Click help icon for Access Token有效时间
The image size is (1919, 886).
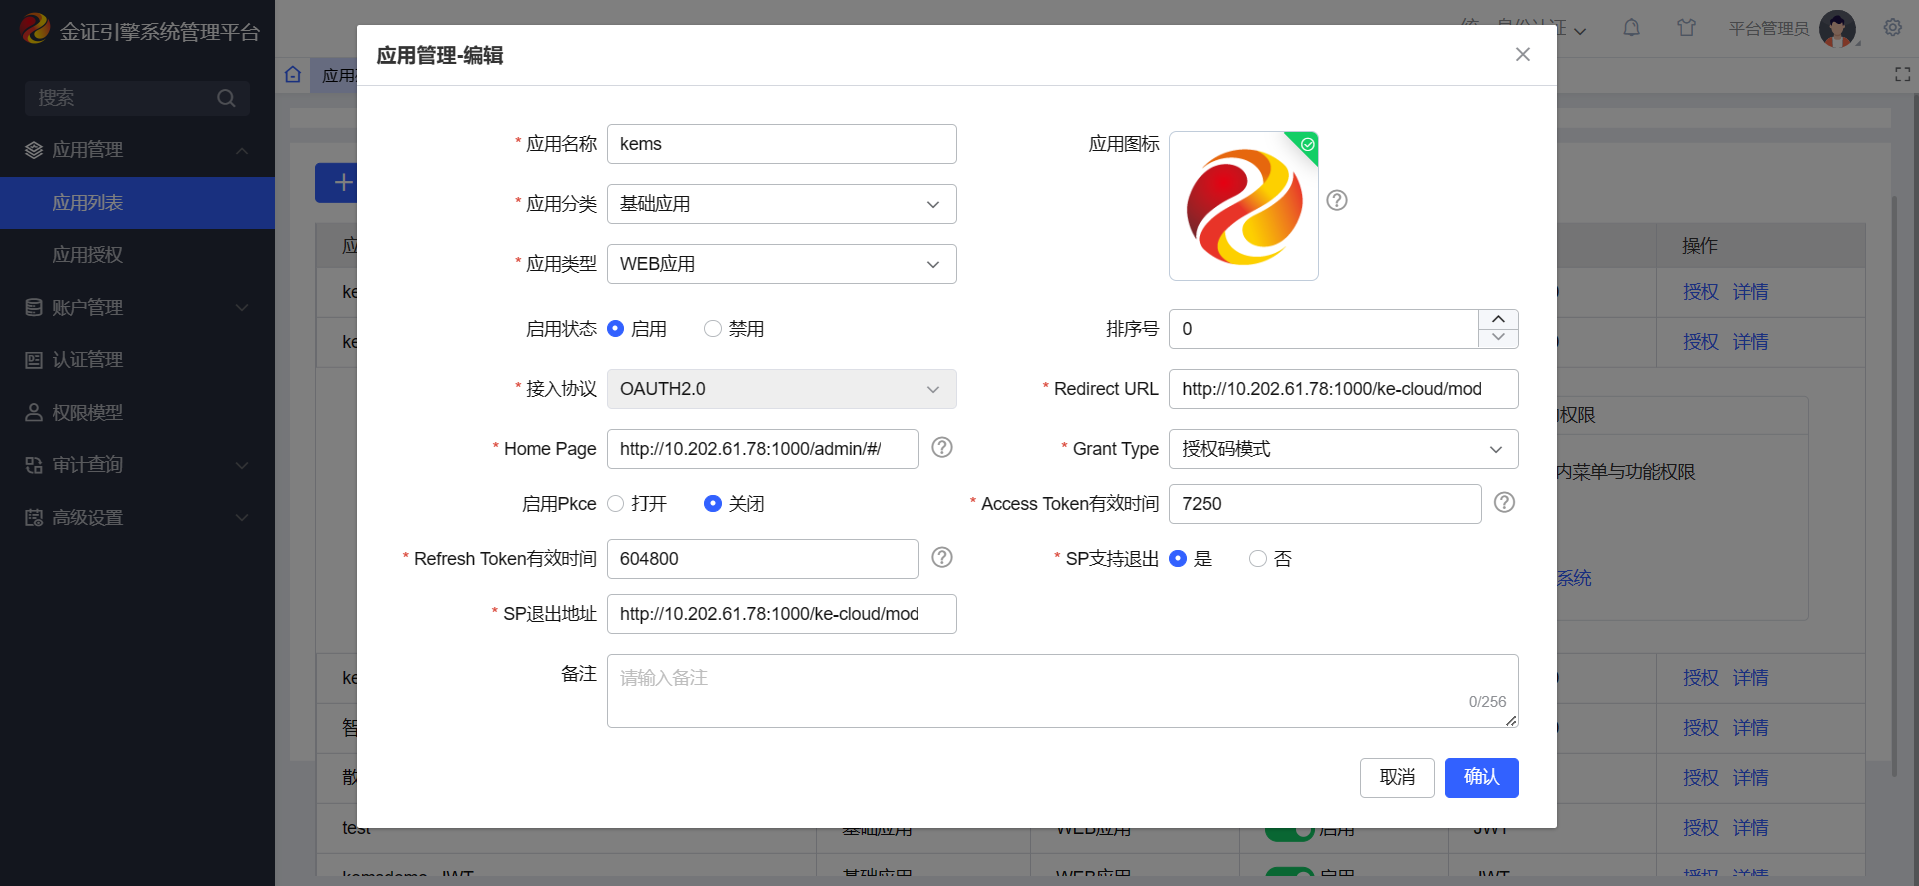tap(1504, 502)
